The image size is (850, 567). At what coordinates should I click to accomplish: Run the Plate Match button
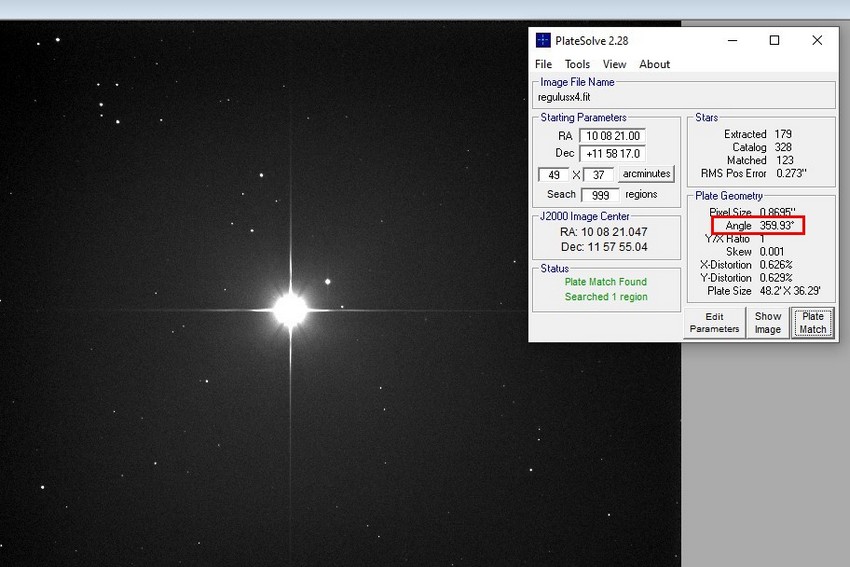812,323
